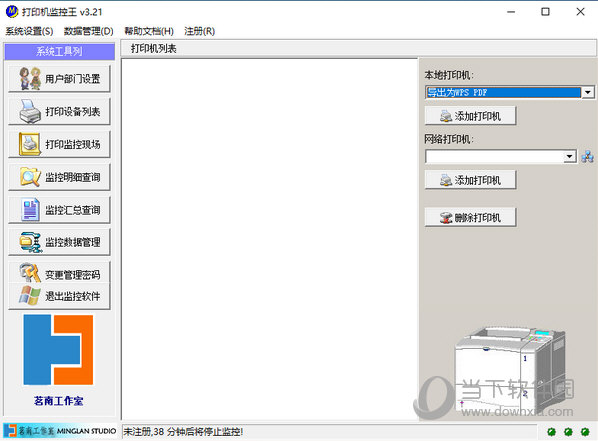Open the 帮助文档(H) menu
This screenshot has width=598, height=441.
click(149, 31)
